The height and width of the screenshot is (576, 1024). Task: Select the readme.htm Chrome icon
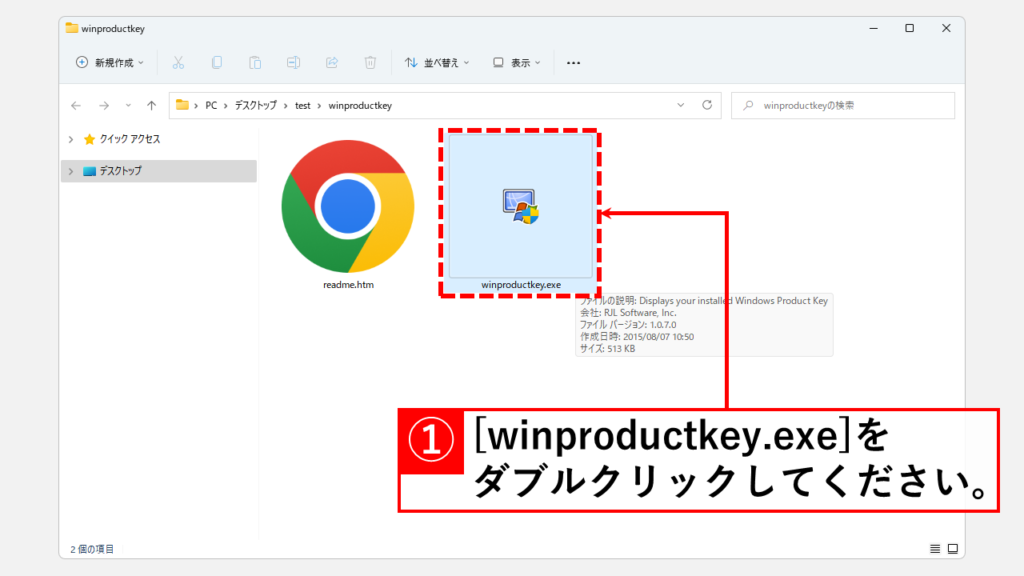coord(348,206)
